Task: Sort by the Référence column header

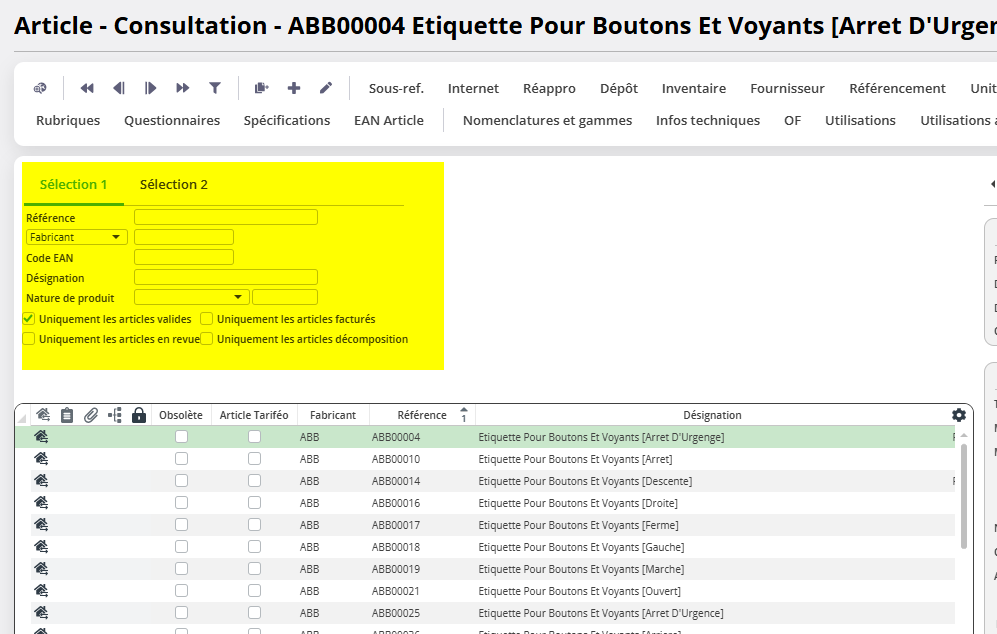Action: click(x=422, y=415)
